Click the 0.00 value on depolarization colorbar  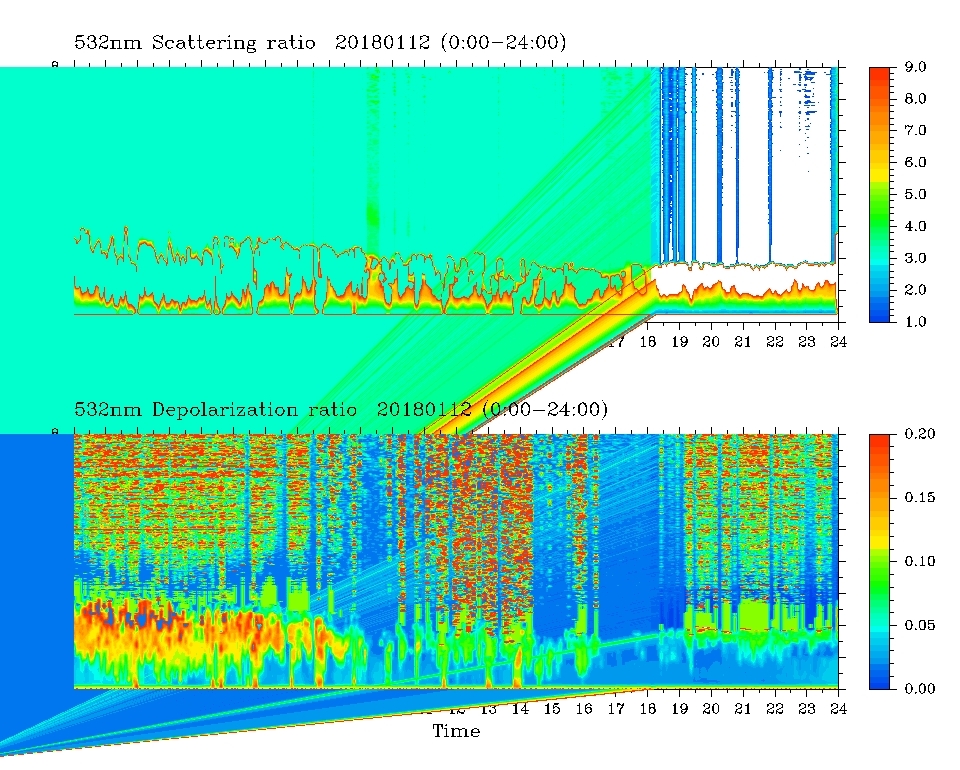(x=920, y=689)
